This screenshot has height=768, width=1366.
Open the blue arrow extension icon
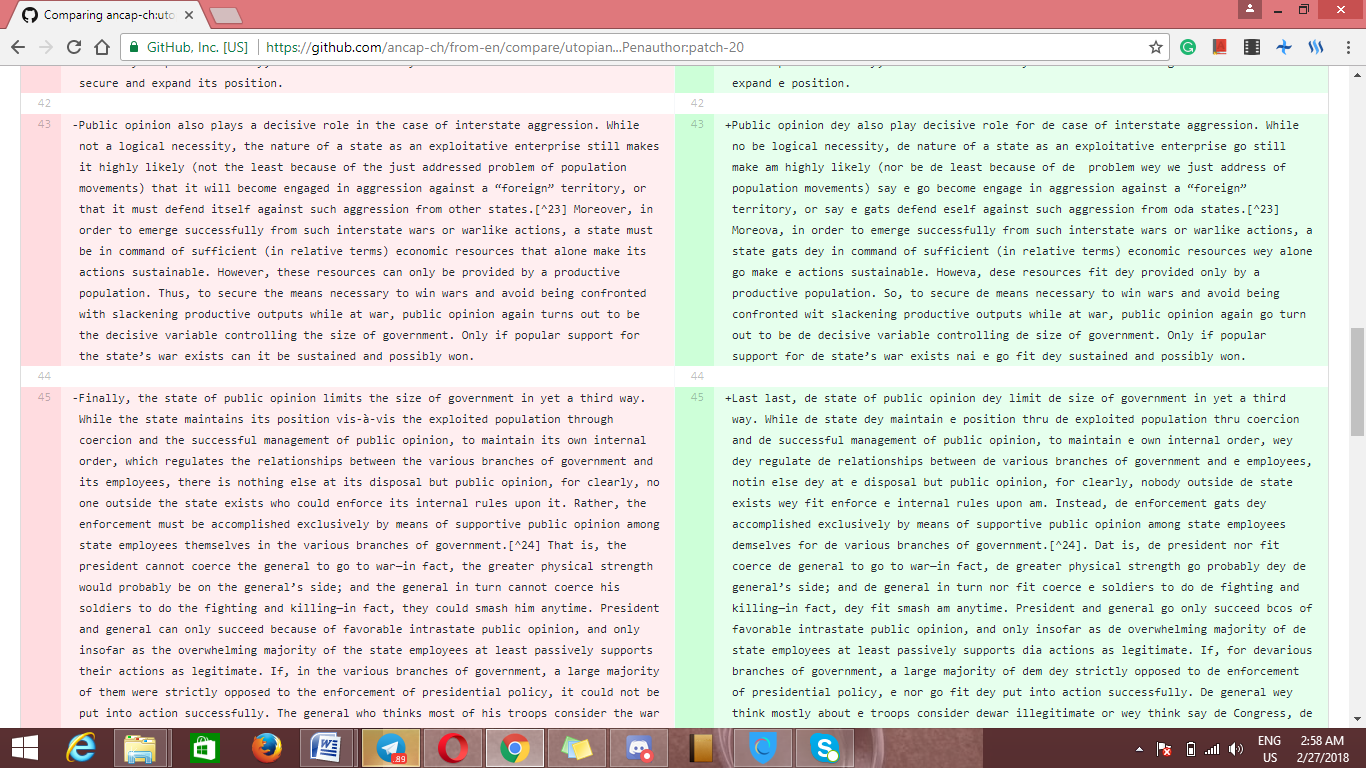tap(1283, 47)
